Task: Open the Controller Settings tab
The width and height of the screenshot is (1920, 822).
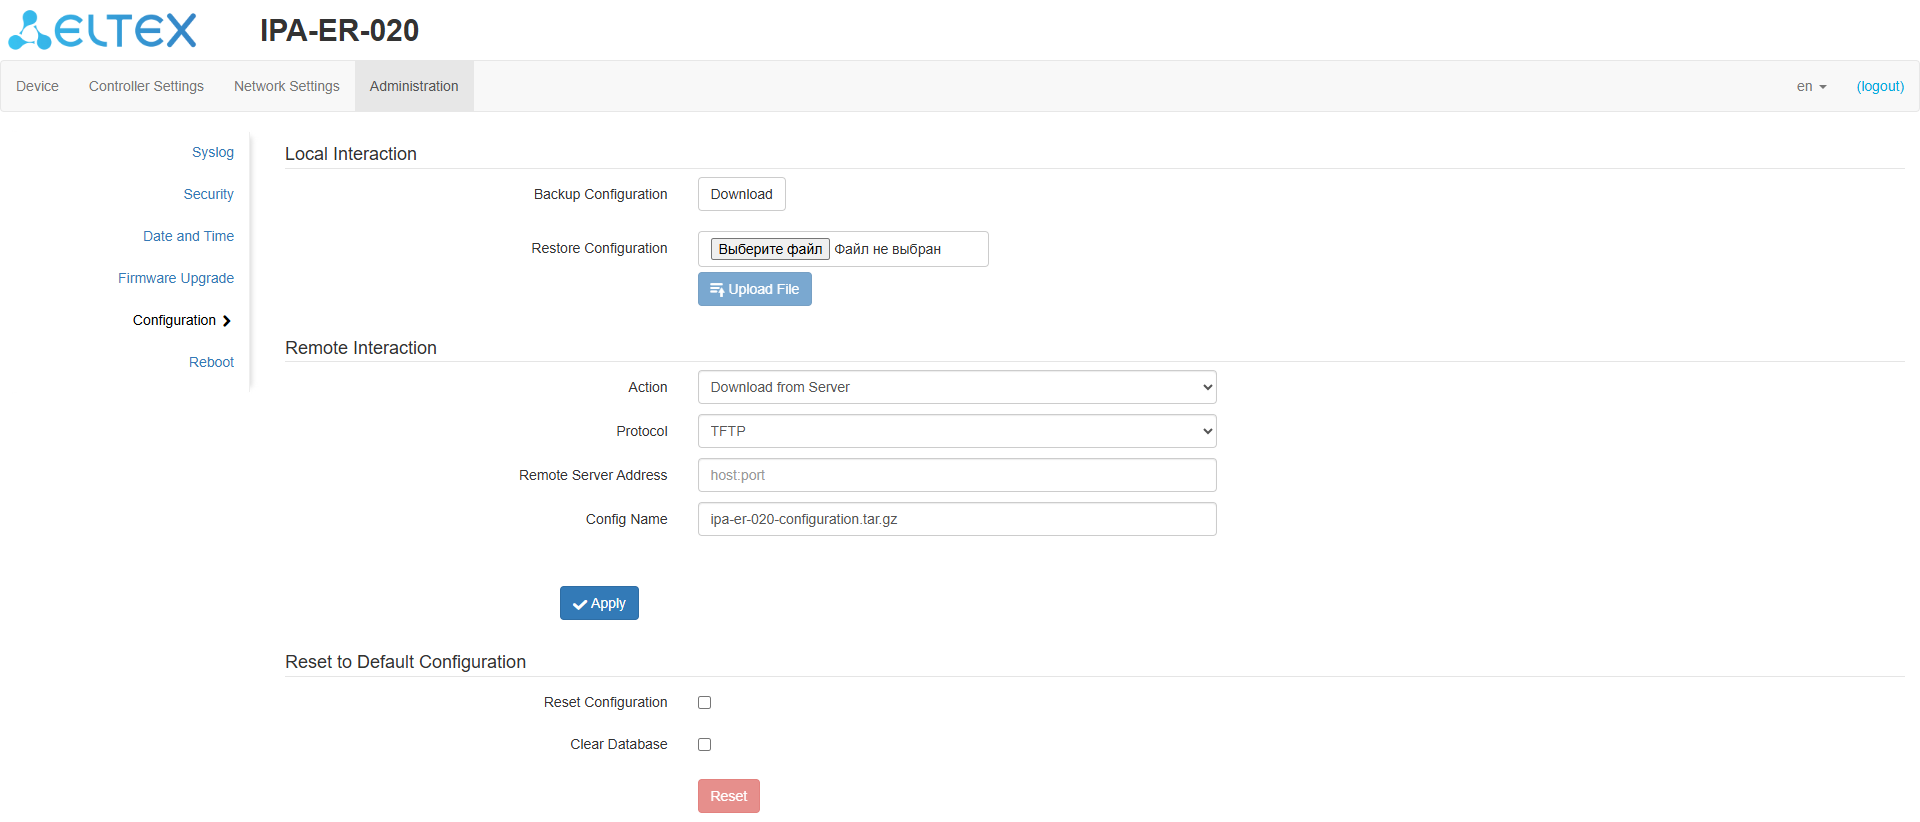Action: (146, 86)
